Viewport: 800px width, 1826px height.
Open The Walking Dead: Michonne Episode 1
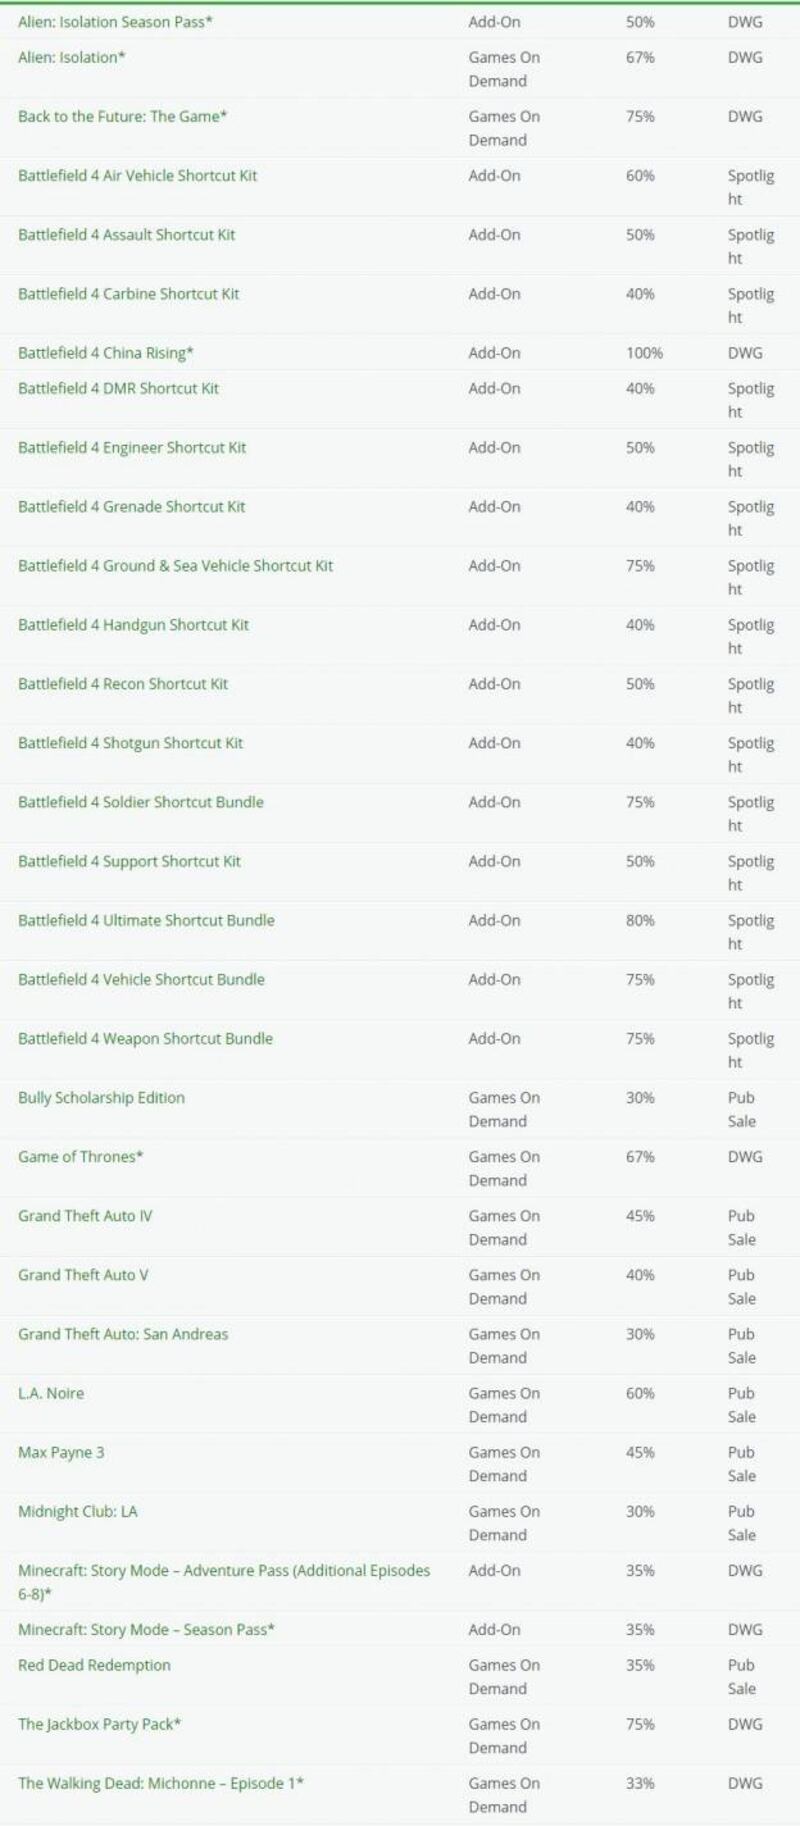point(161,1783)
